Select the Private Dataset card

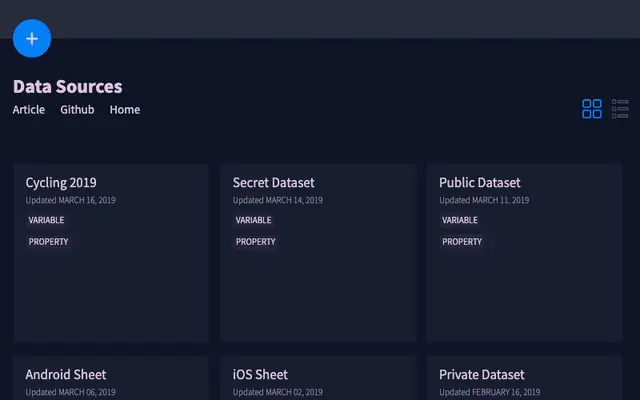(x=524, y=378)
